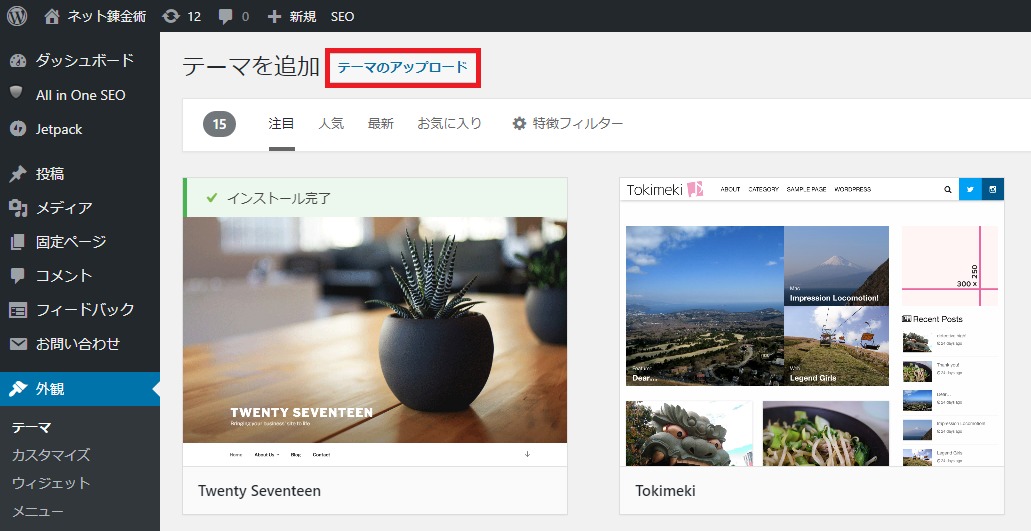Expand the メディア sidebar menu
1031x531 pixels.
(64, 208)
